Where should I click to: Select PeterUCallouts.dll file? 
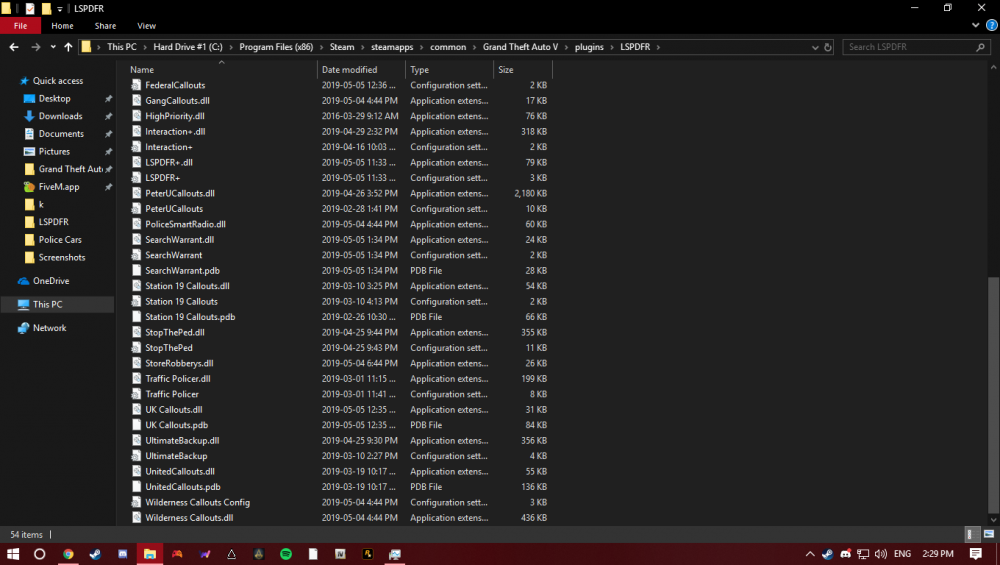pyautogui.click(x=180, y=193)
